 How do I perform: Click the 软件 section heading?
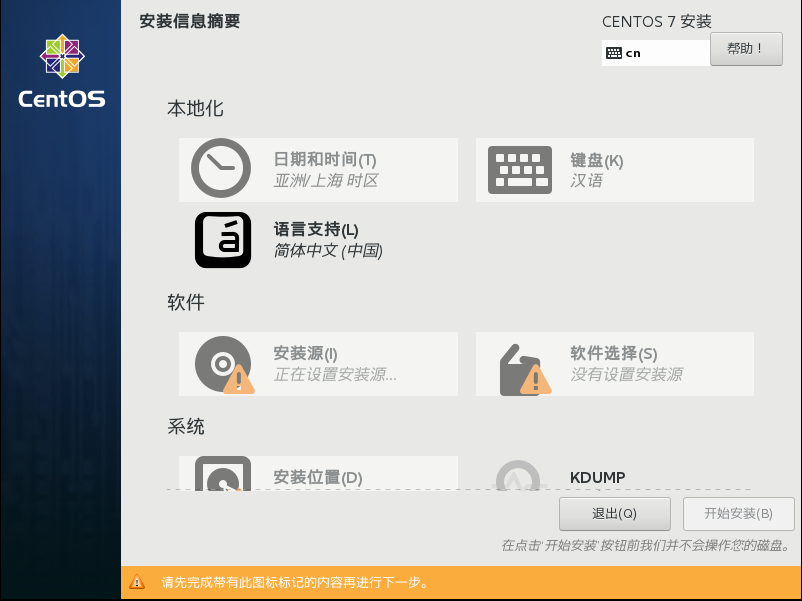(x=186, y=302)
